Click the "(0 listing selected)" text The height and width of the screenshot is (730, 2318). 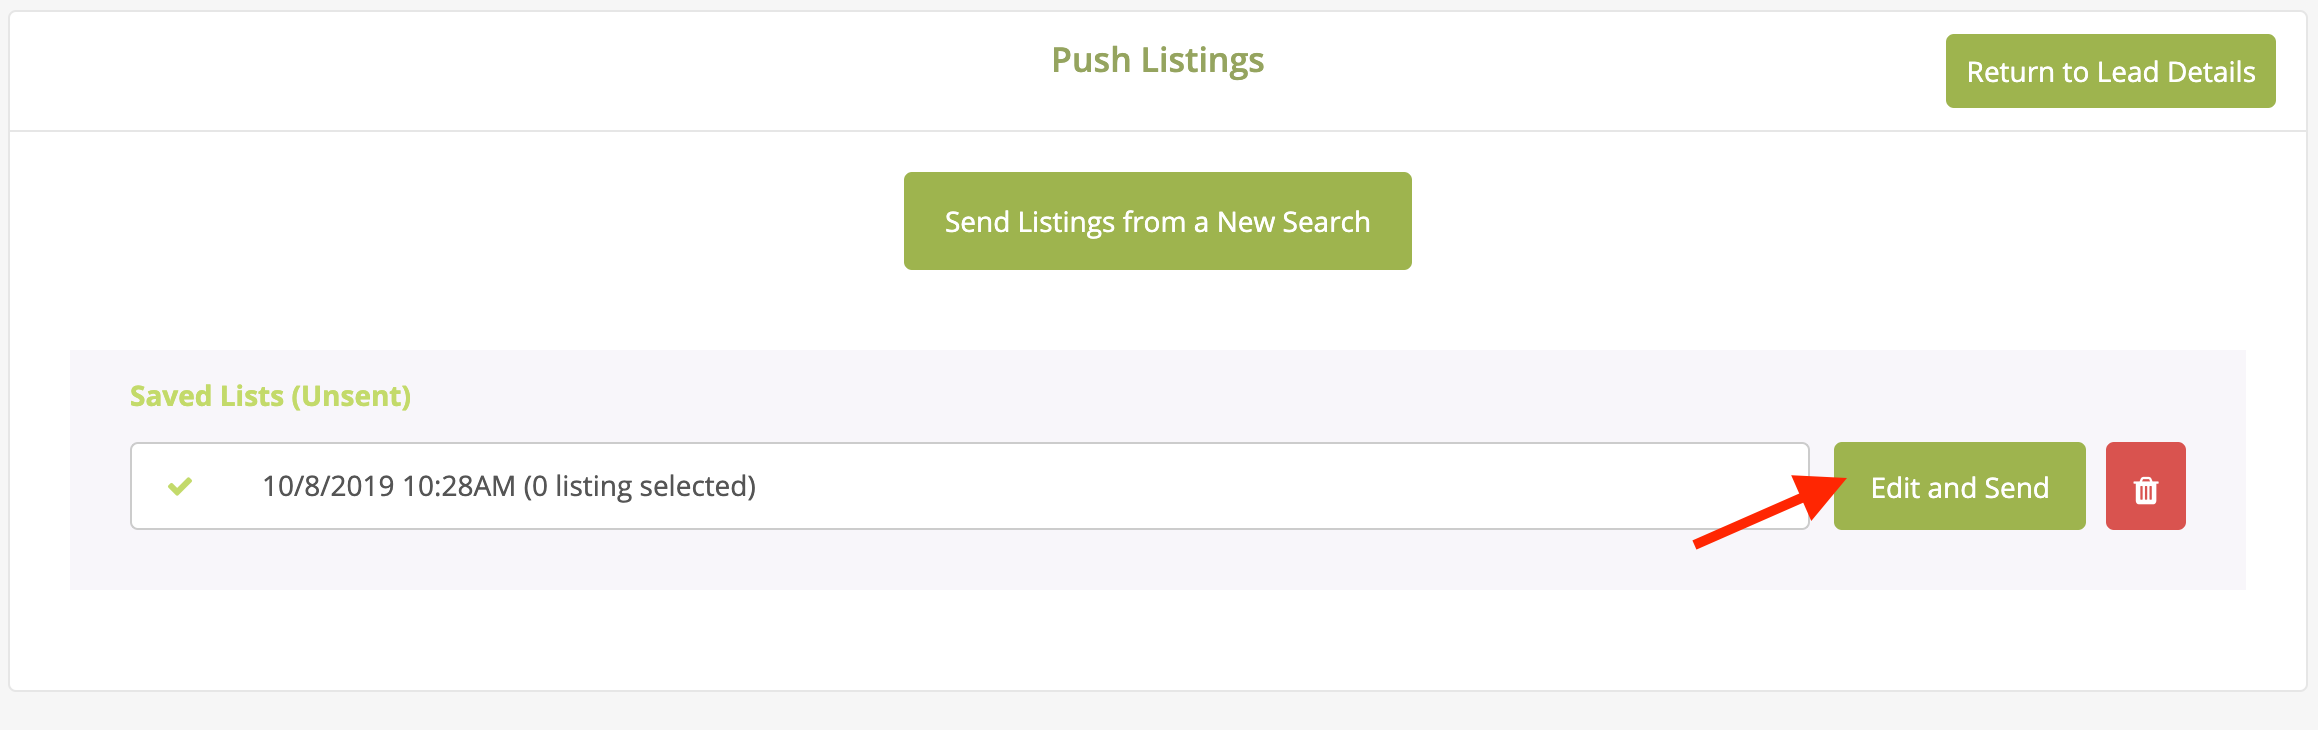tap(640, 487)
